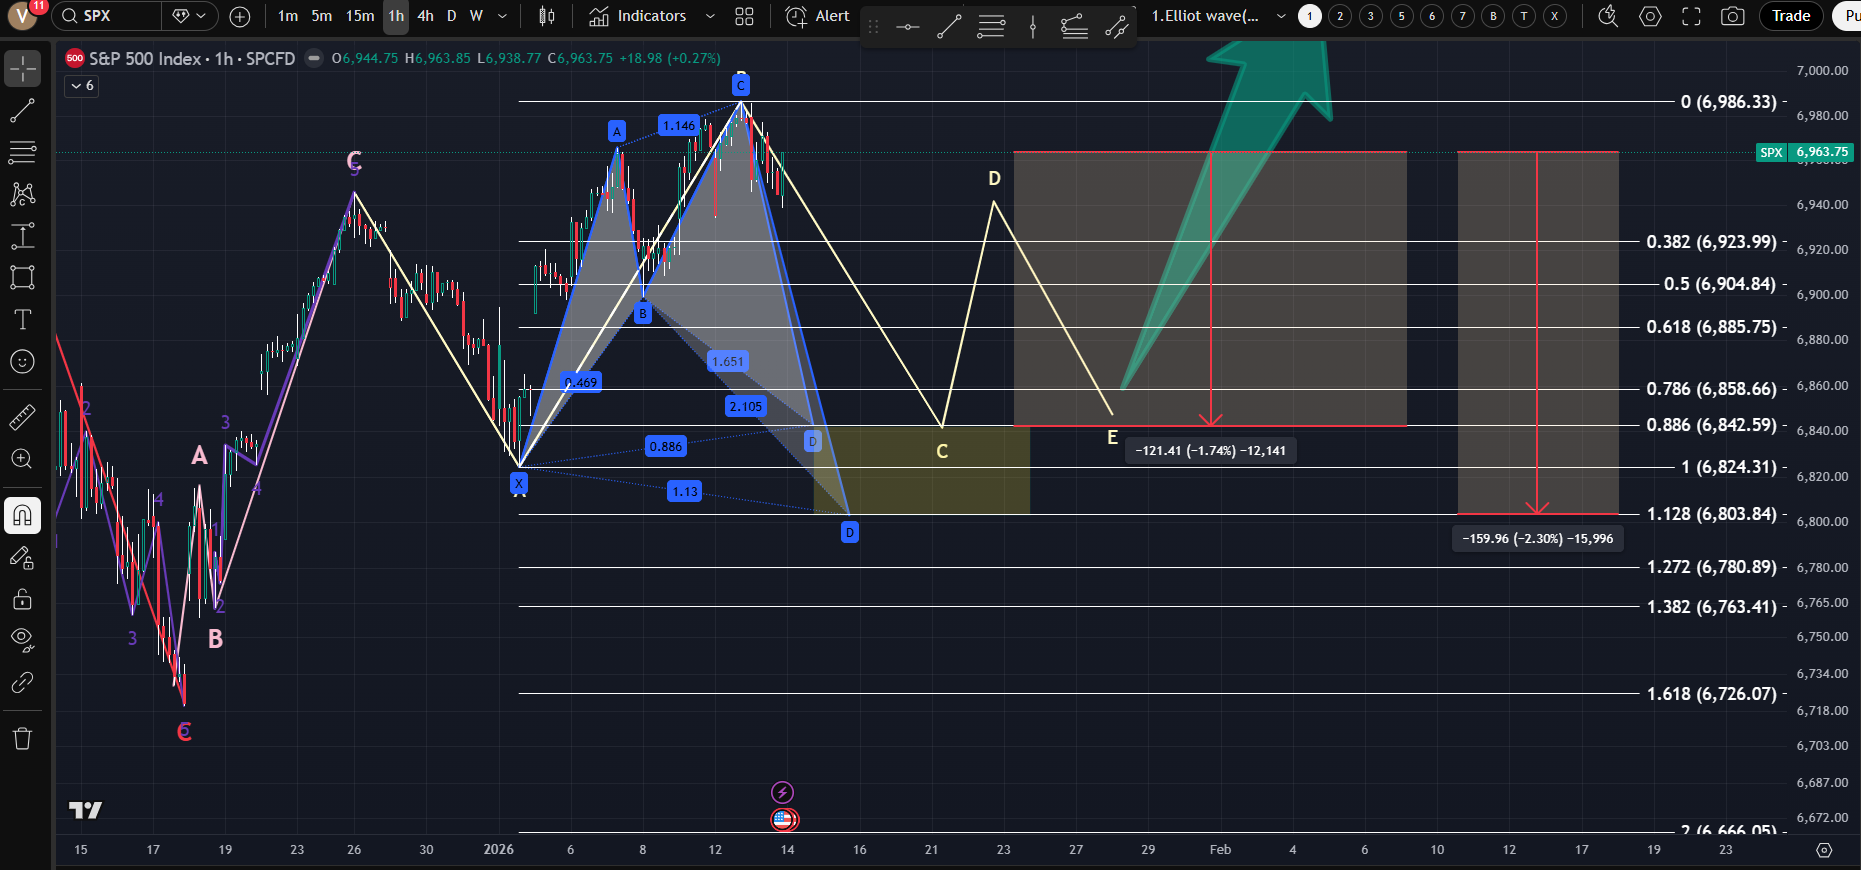Expand the collapsed indicators legend showing 6
This screenshot has width=1861, height=870.
pyautogui.click(x=82, y=86)
